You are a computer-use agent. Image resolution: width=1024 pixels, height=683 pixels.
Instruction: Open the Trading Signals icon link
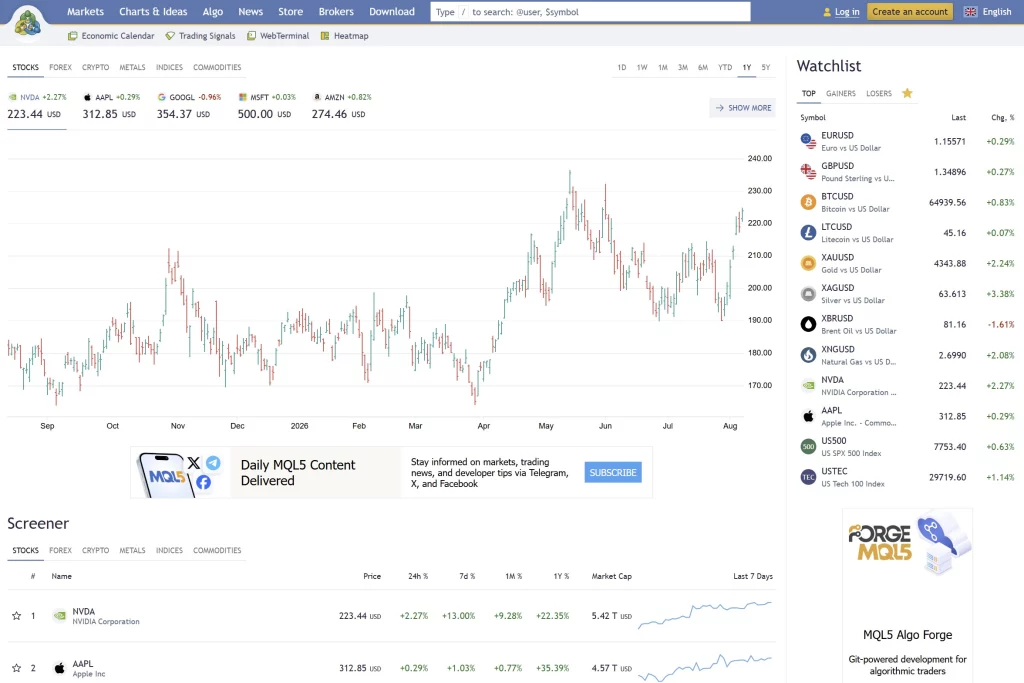tap(170, 36)
